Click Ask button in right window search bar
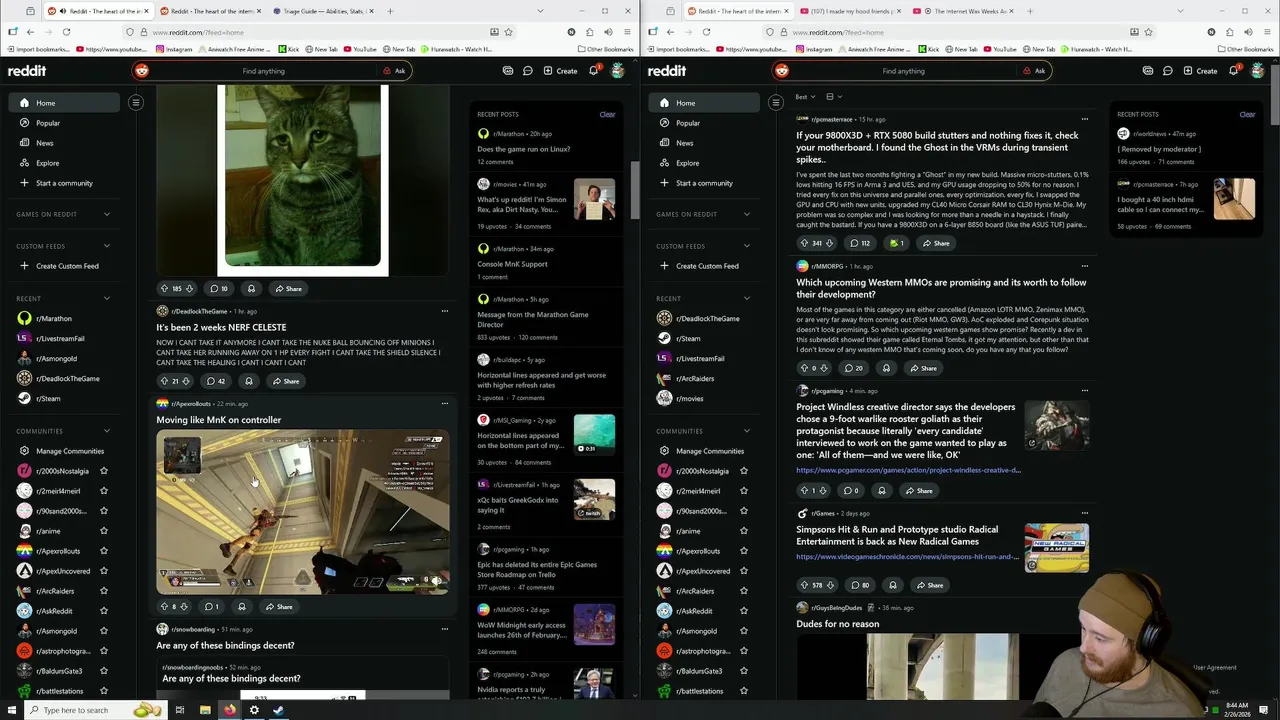 (1034, 71)
